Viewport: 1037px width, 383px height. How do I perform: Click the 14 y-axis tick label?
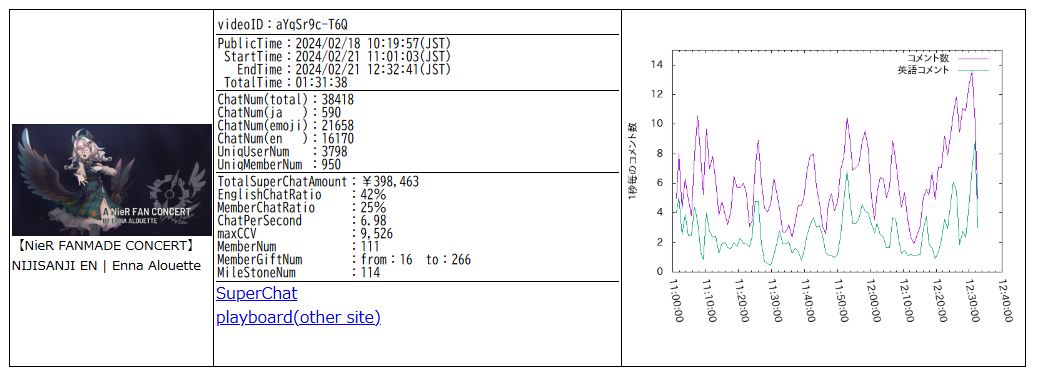(657, 65)
